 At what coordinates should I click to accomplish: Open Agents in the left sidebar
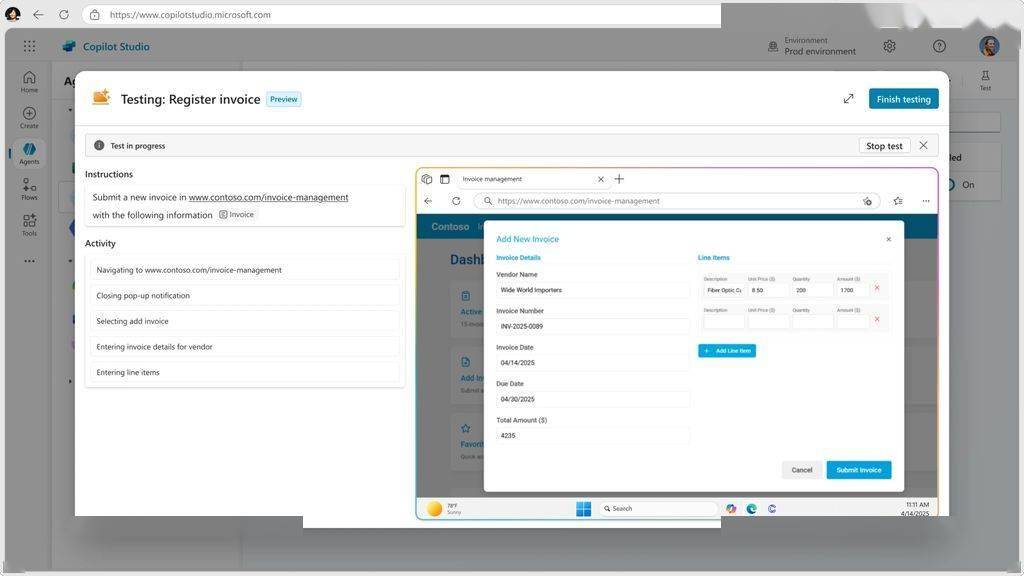29,153
